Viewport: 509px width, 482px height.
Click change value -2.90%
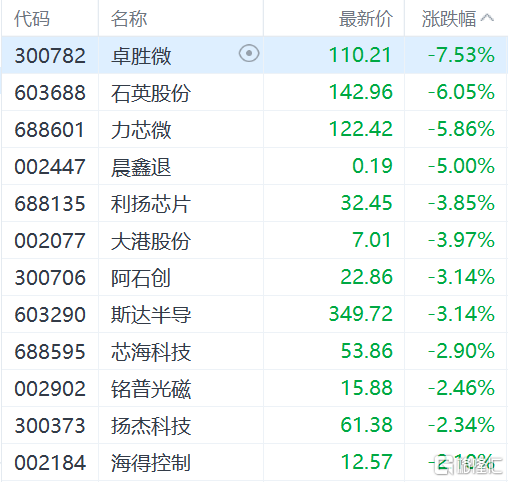click(x=461, y=351)
